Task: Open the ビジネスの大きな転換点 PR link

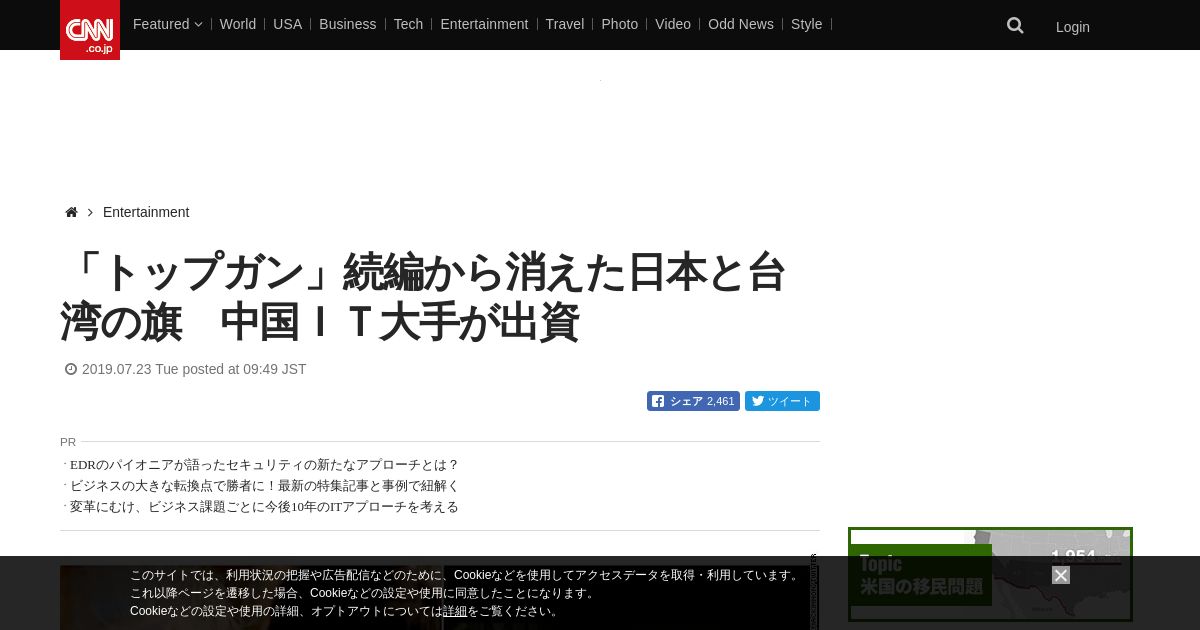Action: coord(264,486)
